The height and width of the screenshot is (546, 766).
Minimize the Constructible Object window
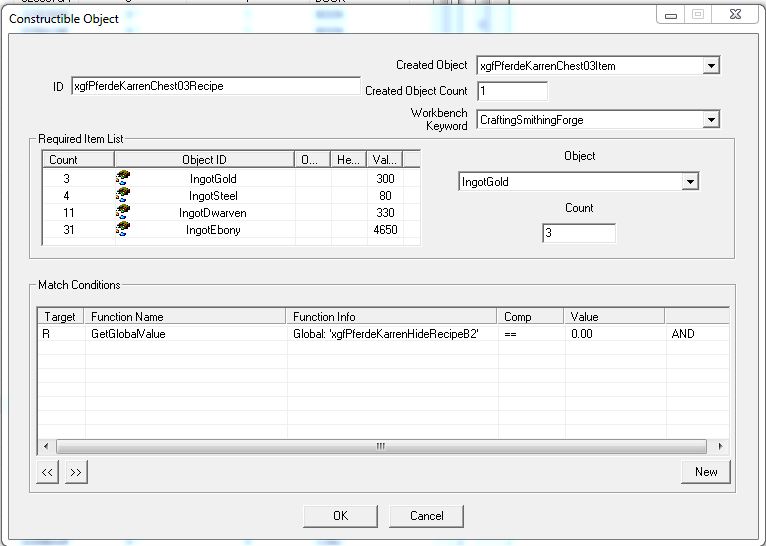671,15
